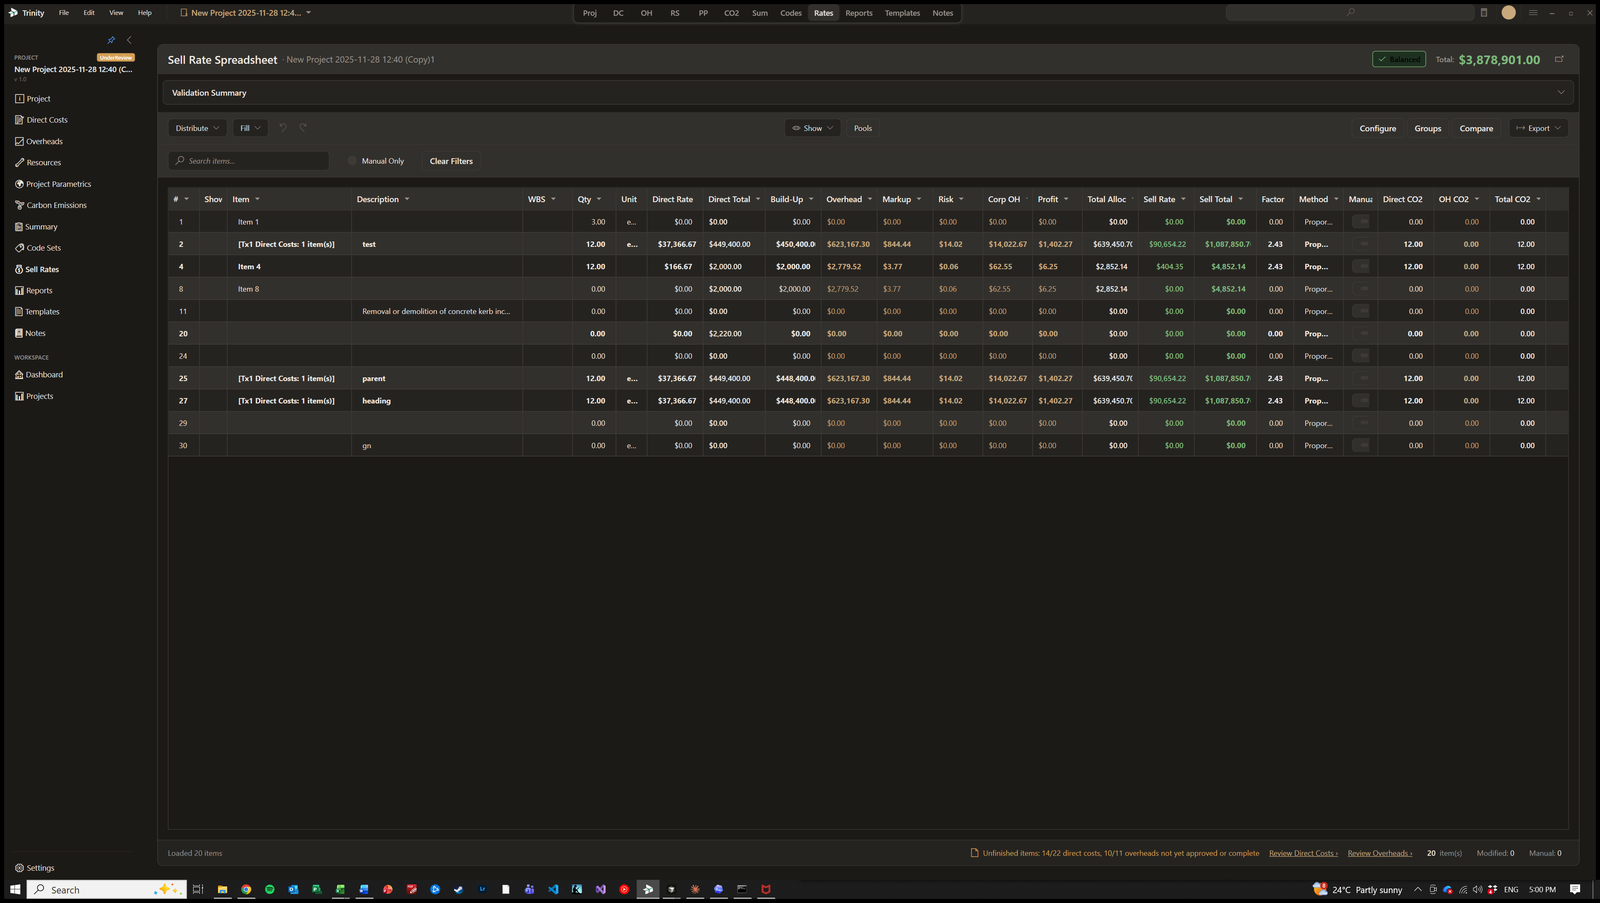This screenshot has width=1600, height=903.
Task: Open Reports in the sidebar
Action: (33, 291)
